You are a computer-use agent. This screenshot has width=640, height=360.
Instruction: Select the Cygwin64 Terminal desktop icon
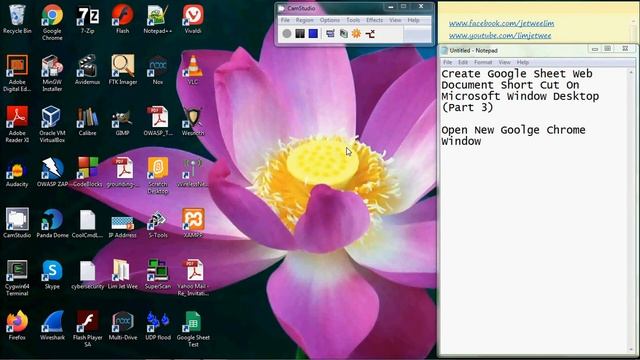(17, 278)
